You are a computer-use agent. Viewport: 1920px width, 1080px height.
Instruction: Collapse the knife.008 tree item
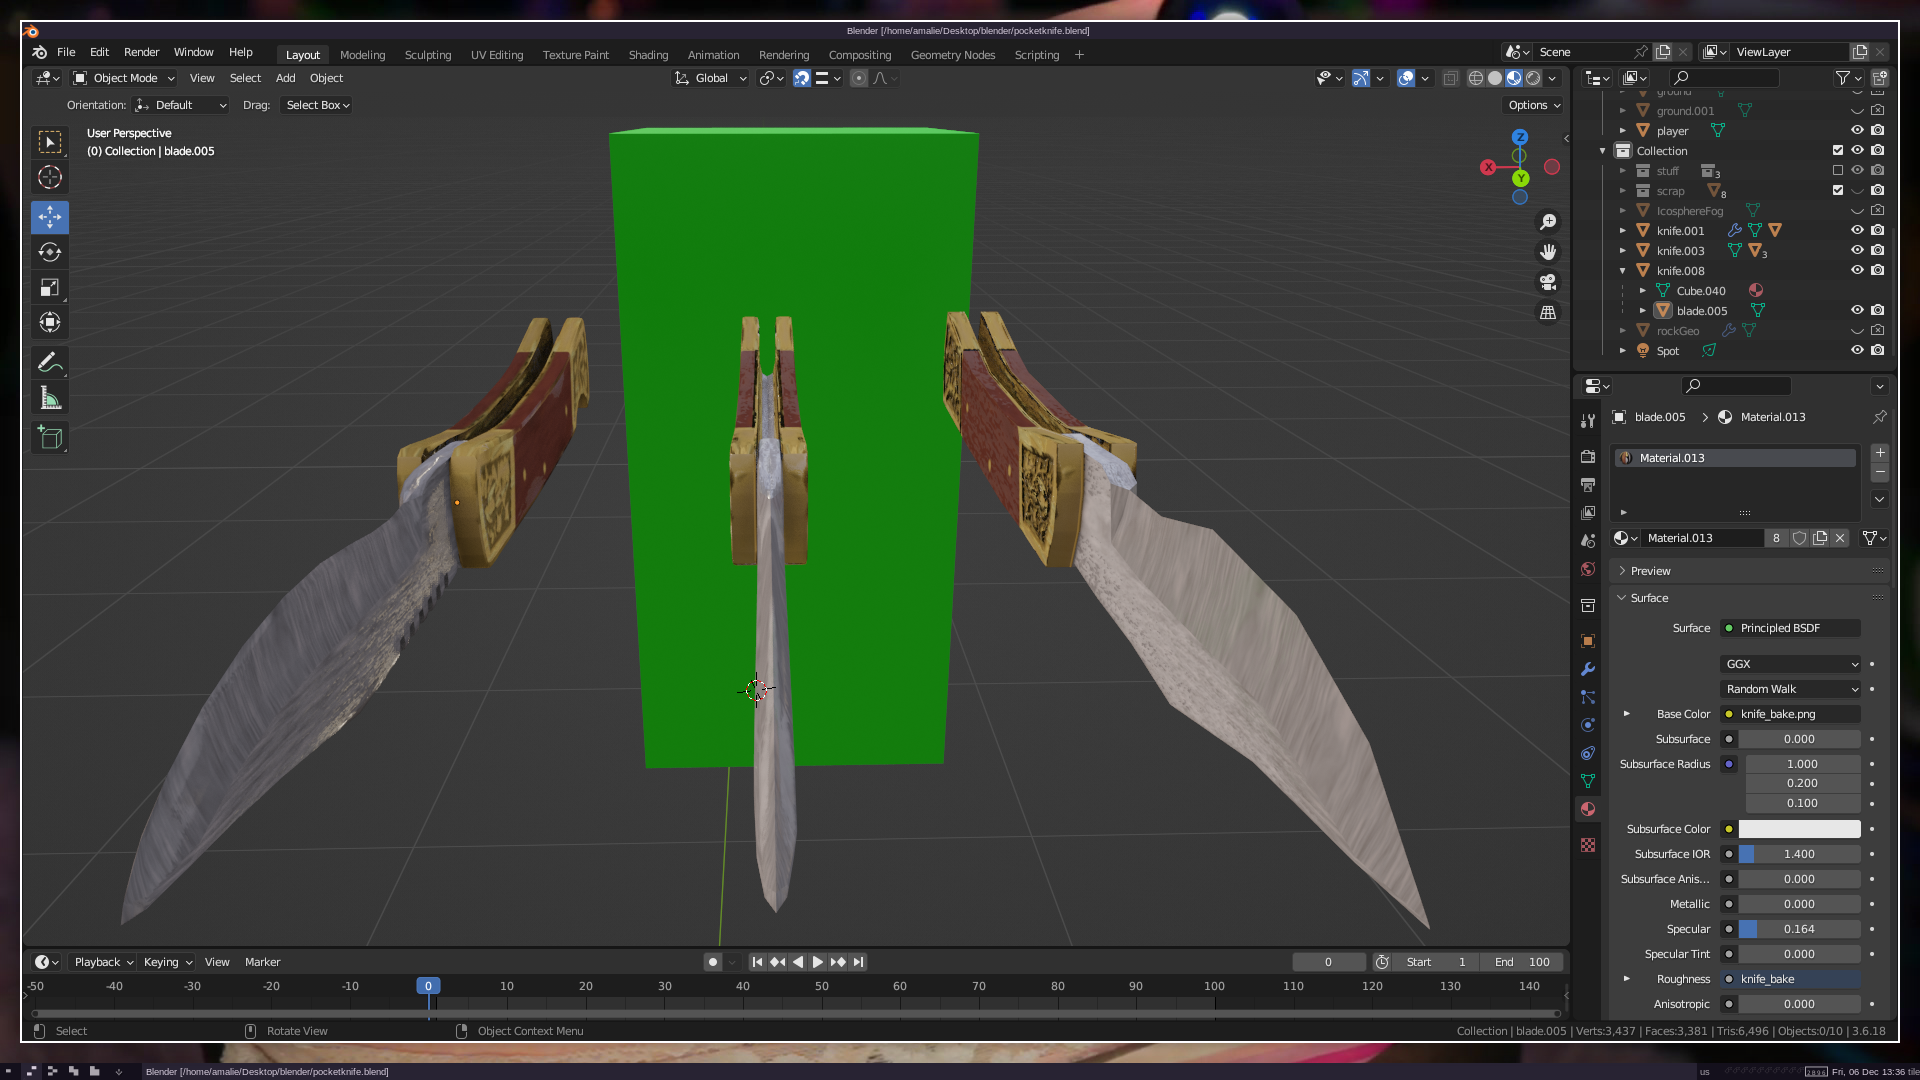pos(1623,271)
